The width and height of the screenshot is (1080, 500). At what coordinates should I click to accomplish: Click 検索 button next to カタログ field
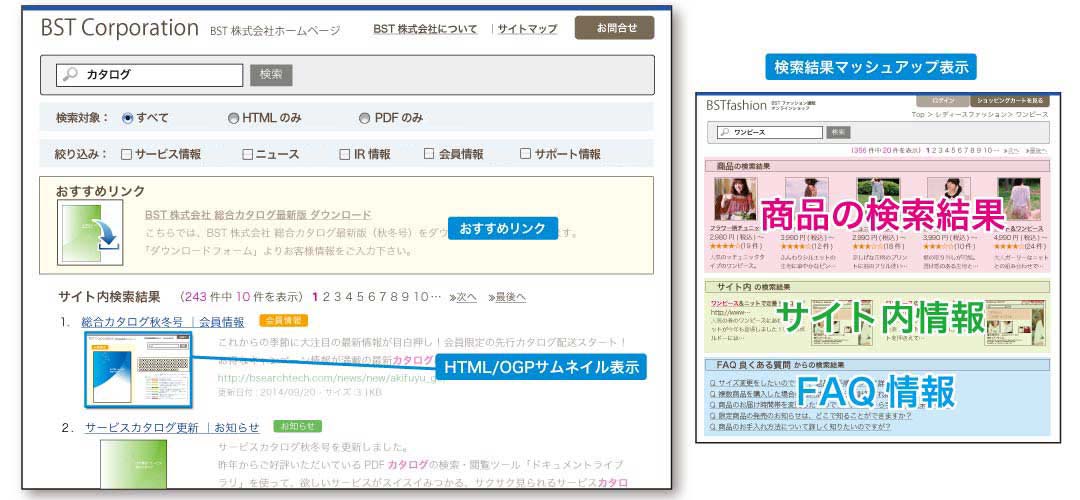click(271, 75)
